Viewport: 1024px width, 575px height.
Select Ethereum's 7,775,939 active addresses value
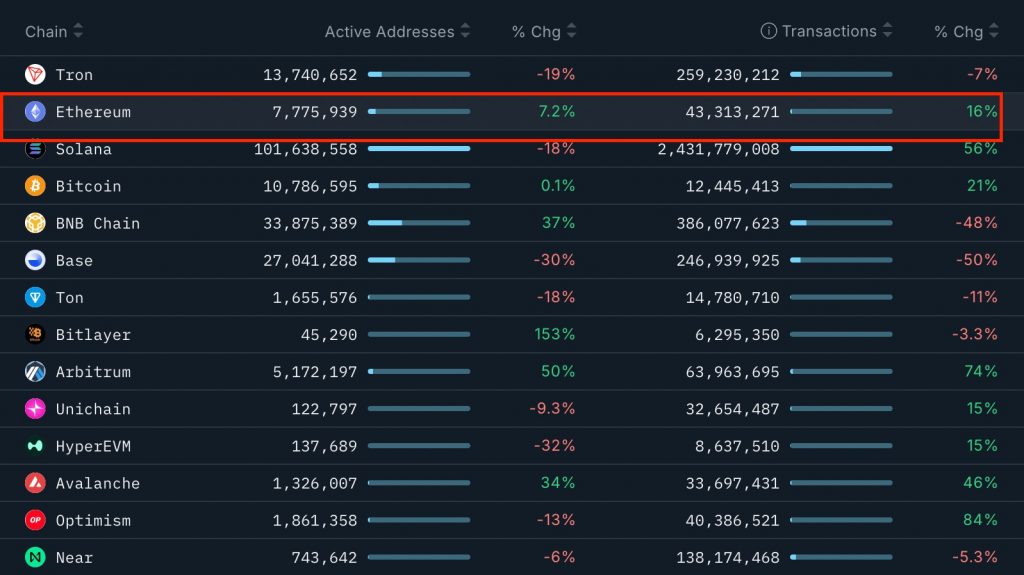[315, 112]
